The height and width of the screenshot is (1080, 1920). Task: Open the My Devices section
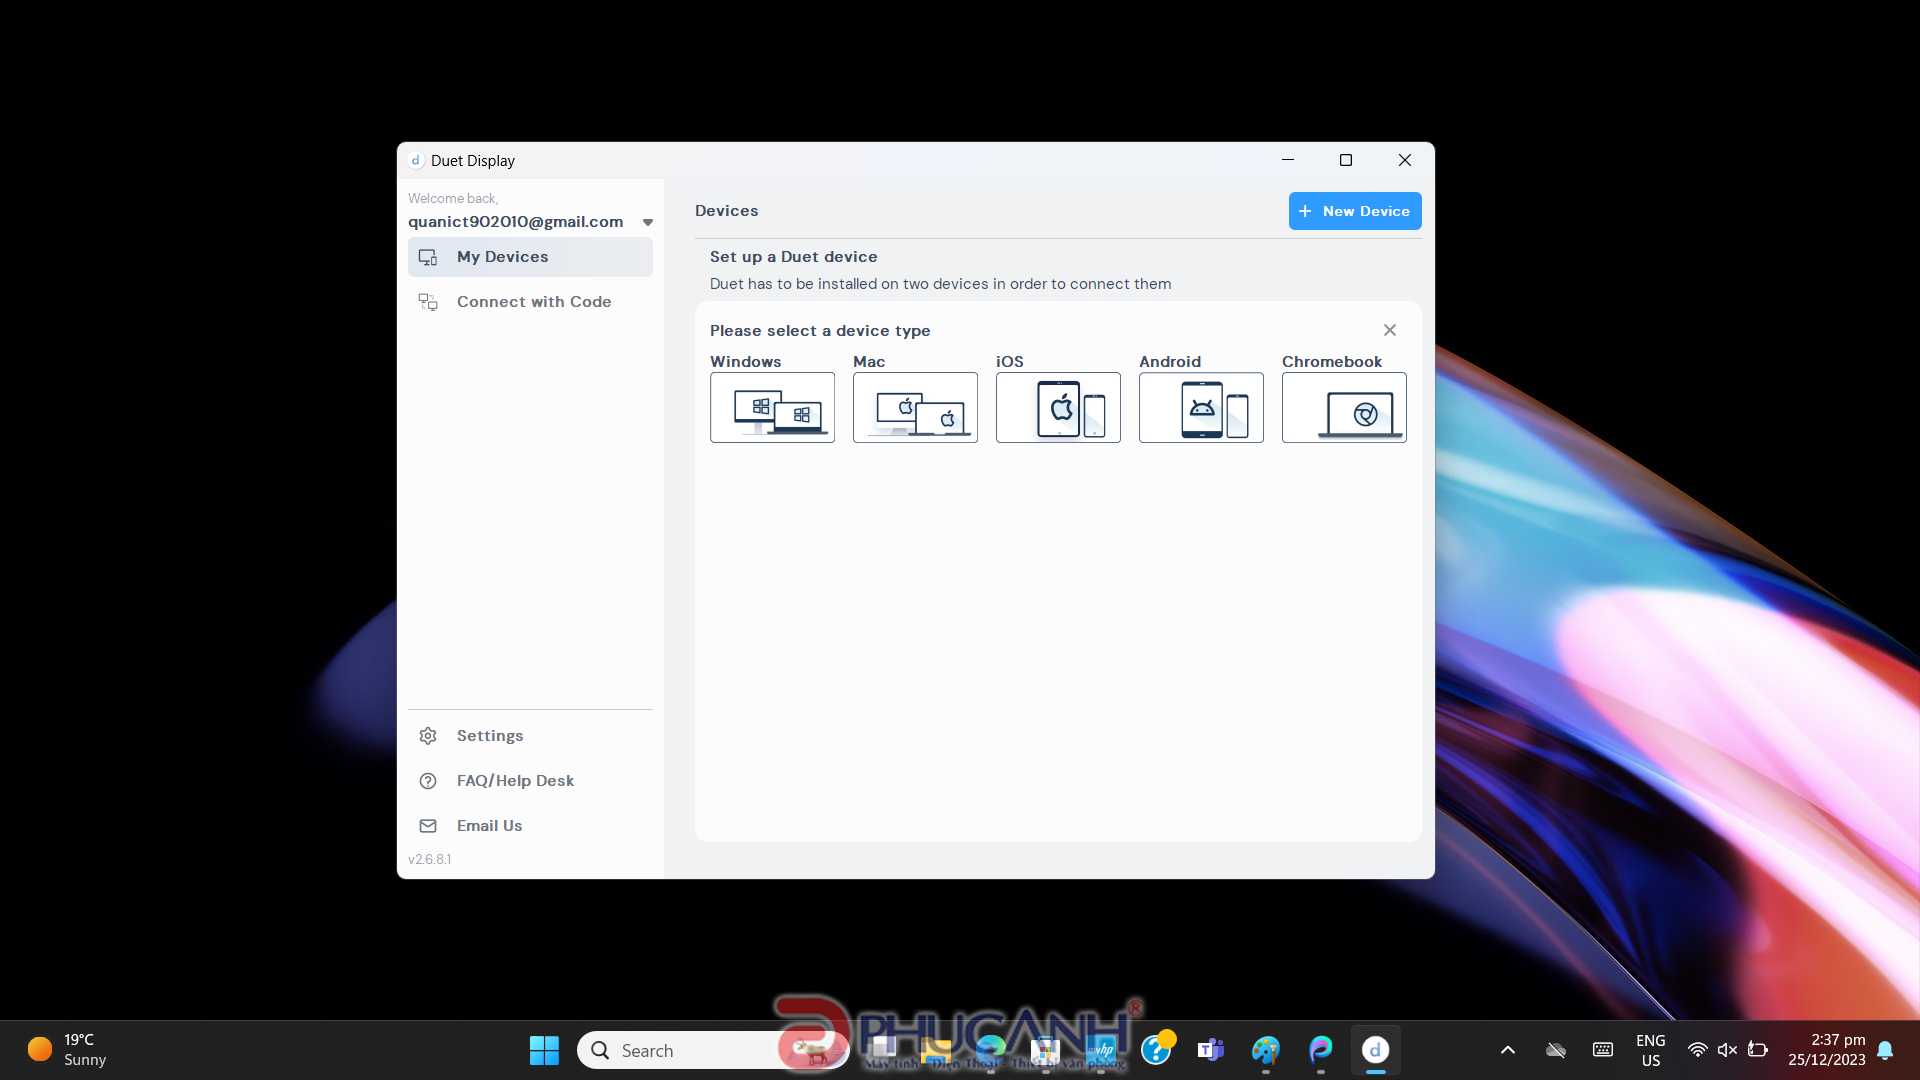530,257
